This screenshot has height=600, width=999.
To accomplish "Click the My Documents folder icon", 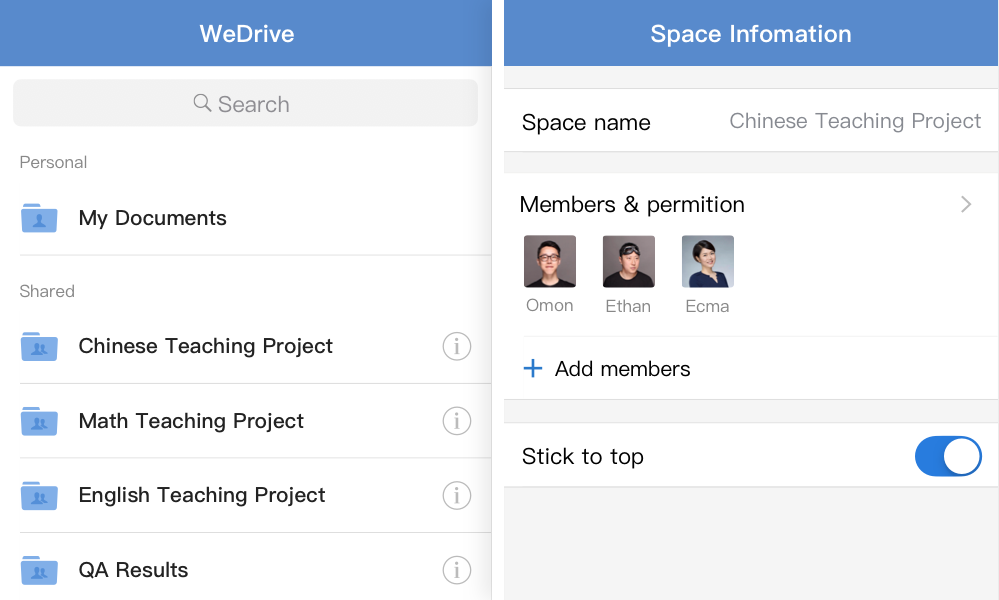I will pos(39,218).
